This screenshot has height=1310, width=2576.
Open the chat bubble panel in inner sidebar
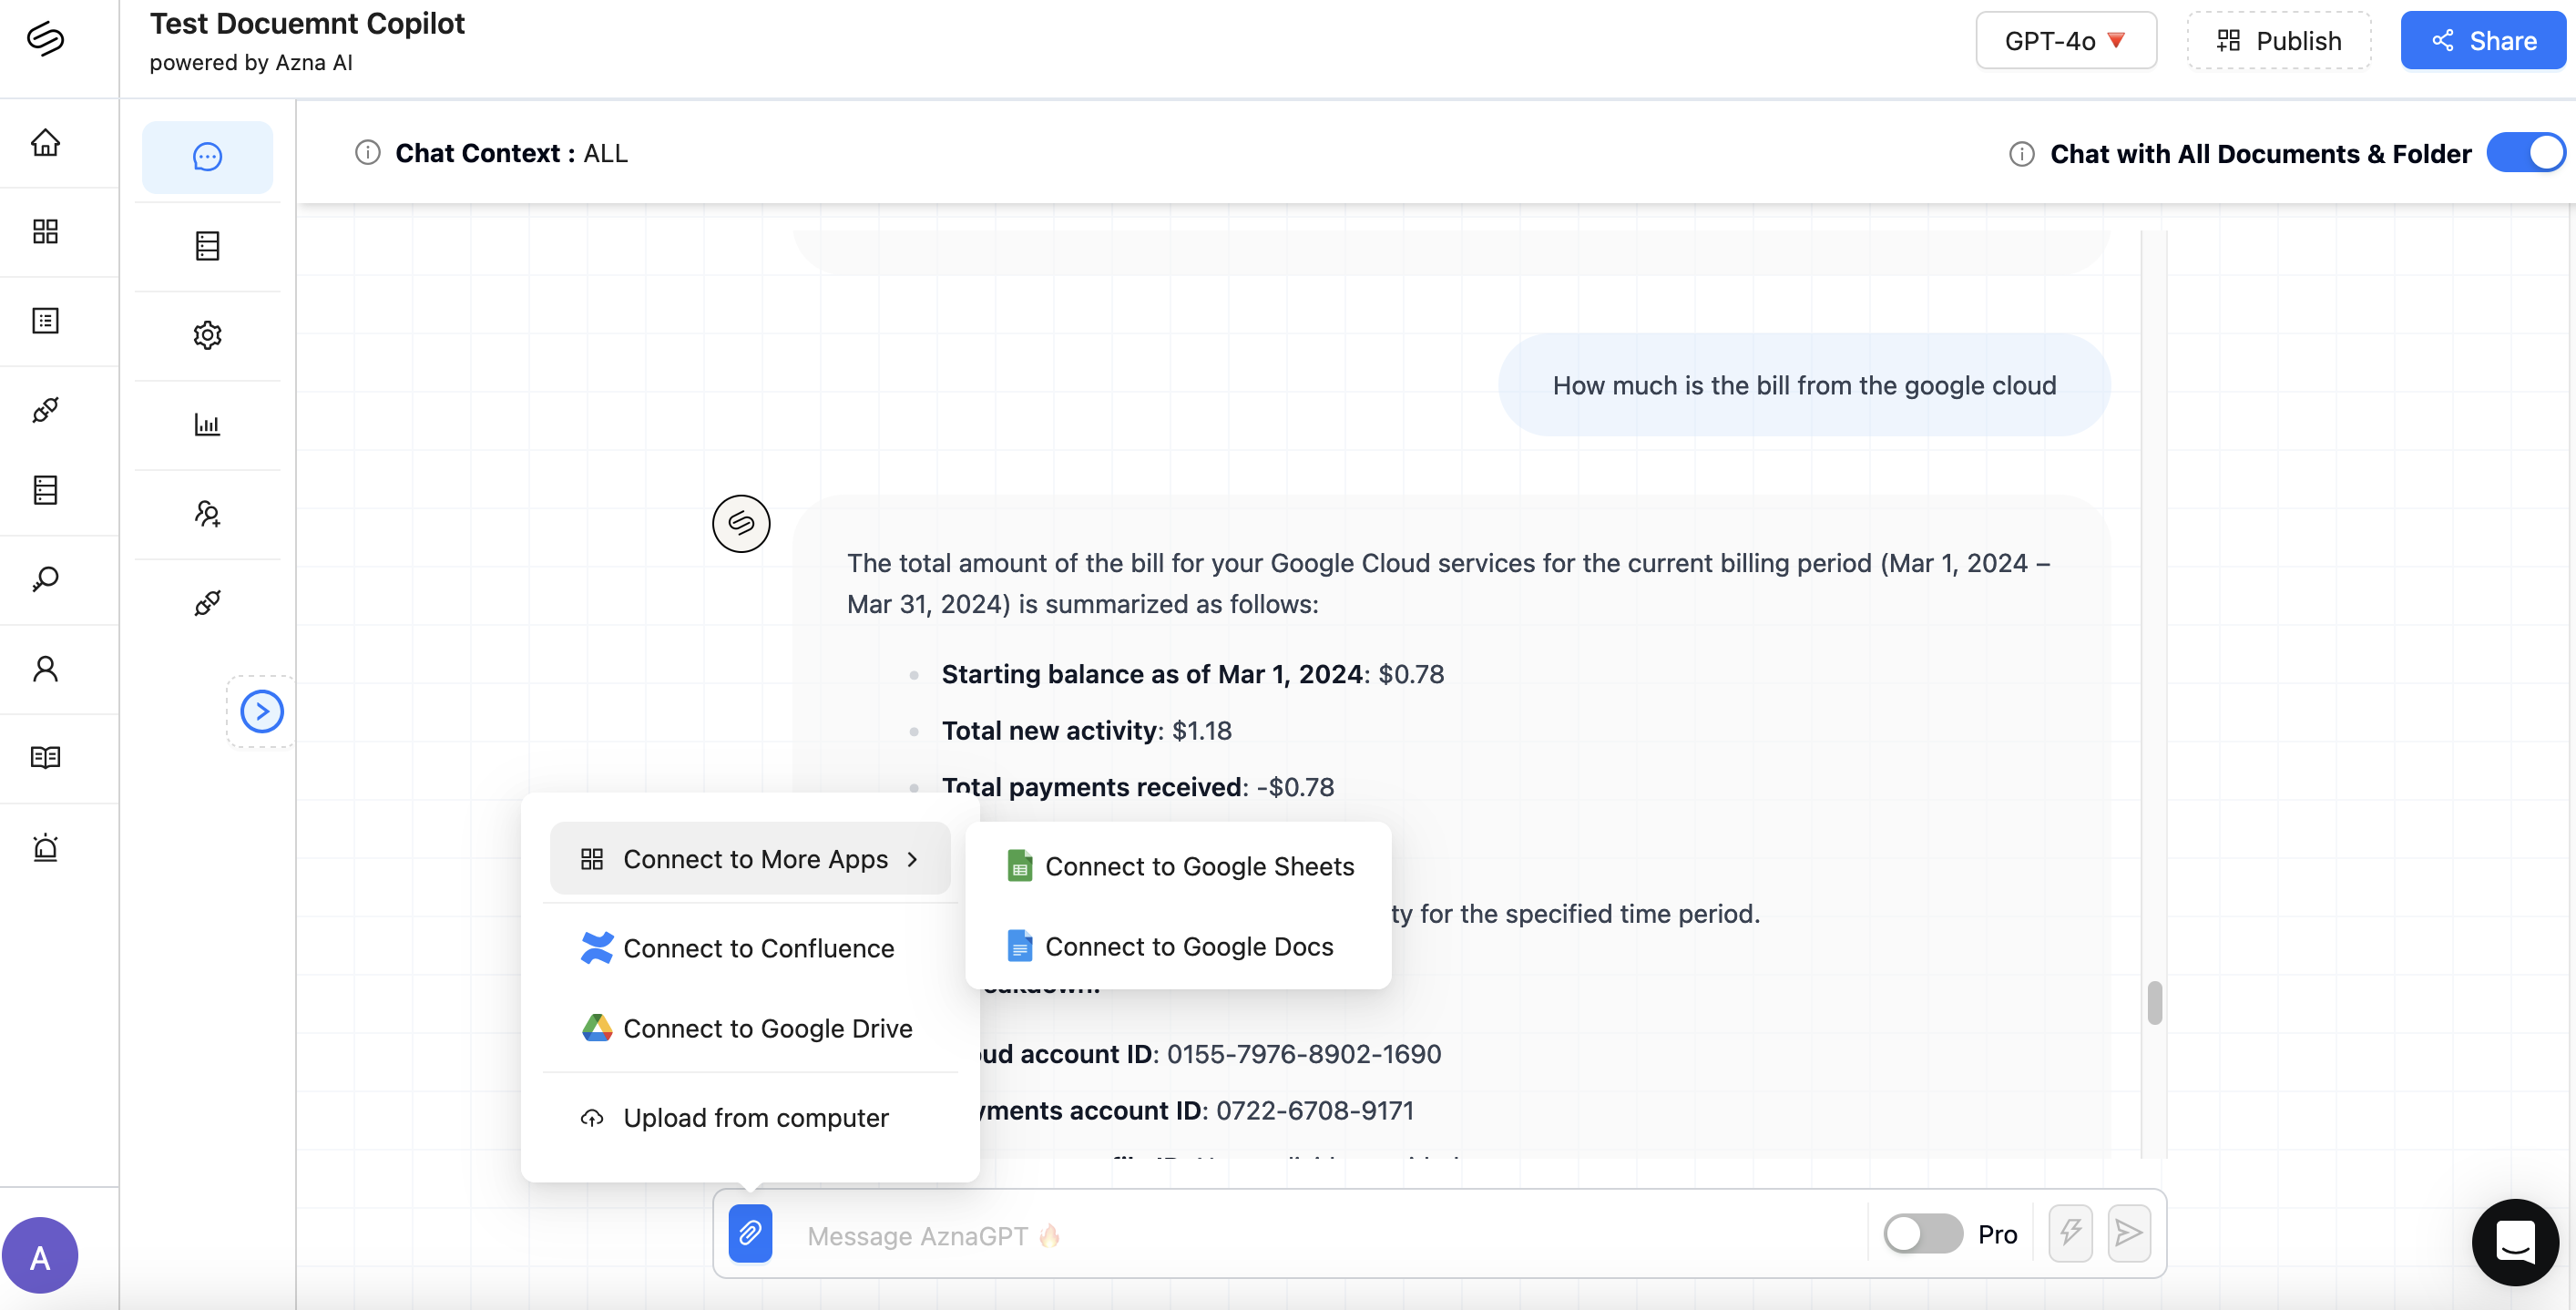pos(207,157)
